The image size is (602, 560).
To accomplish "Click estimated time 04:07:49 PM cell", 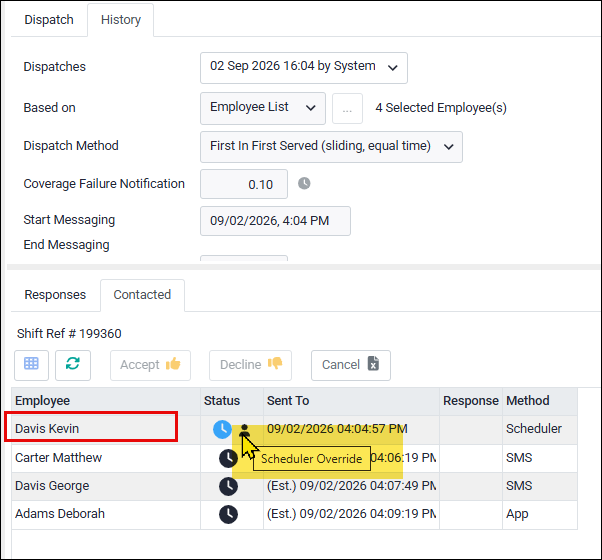I will [x=351, y=486].
